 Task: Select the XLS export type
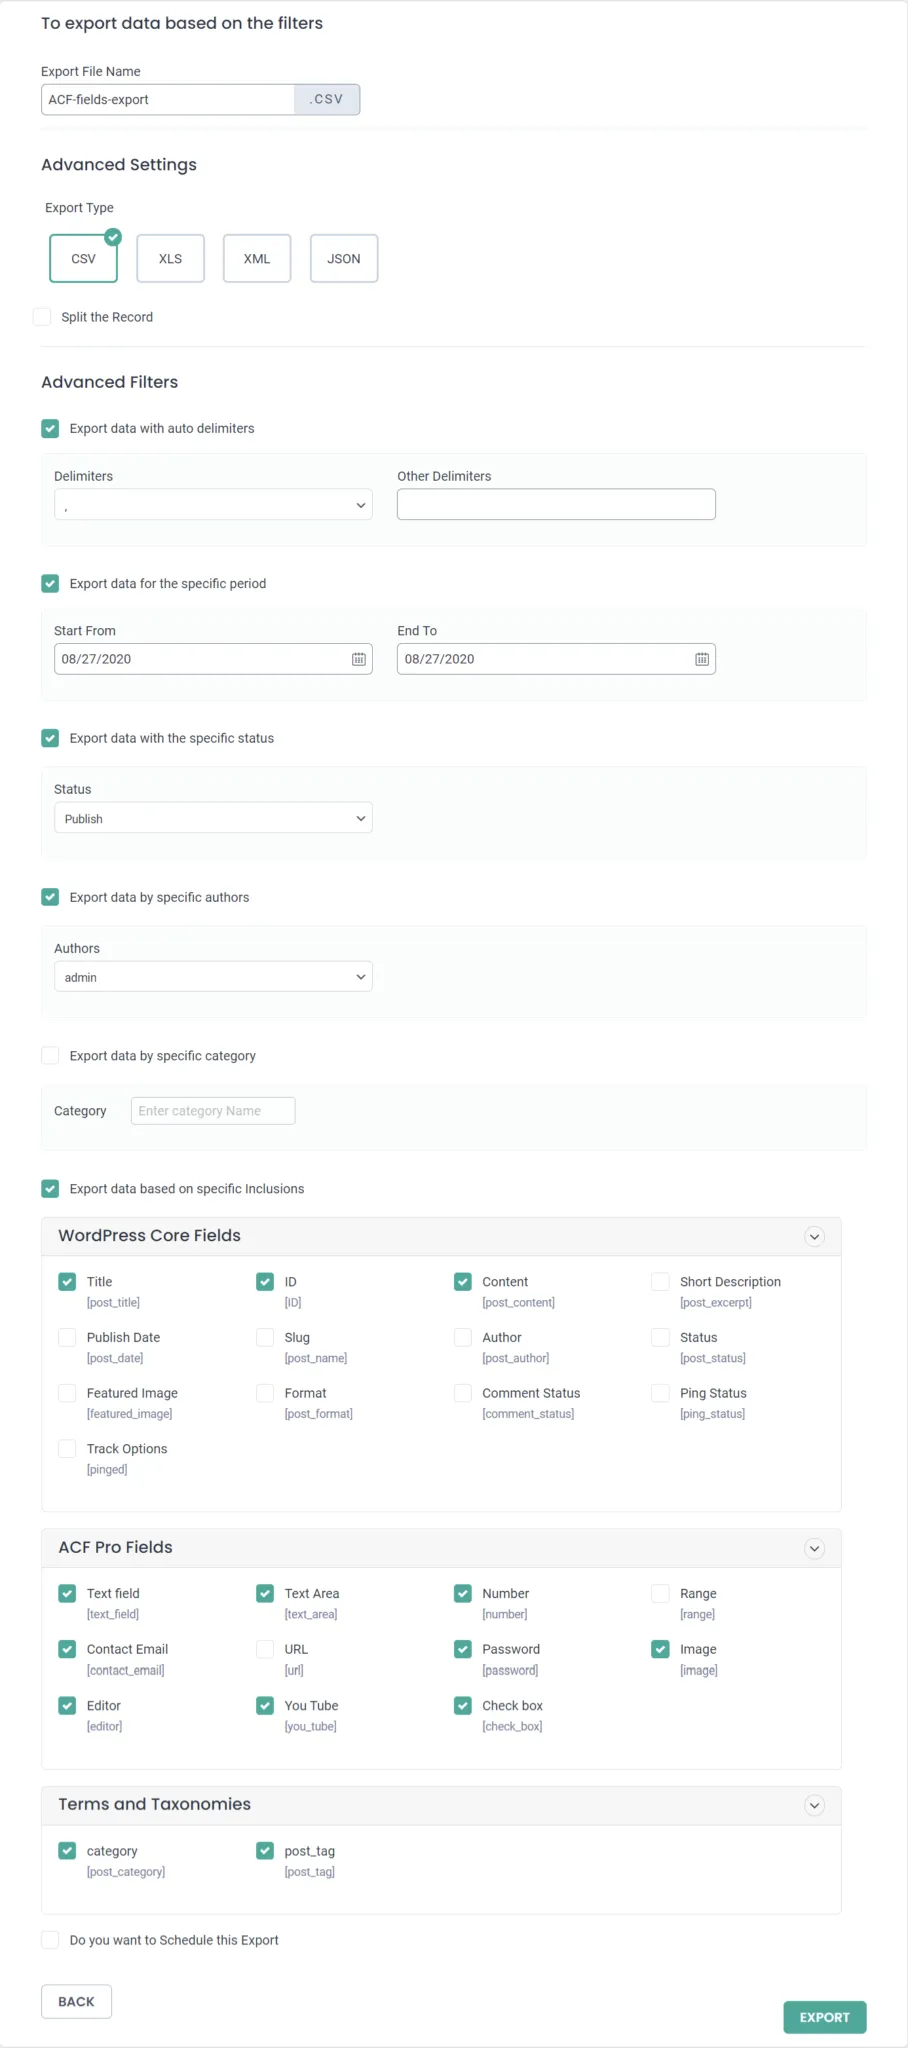[x=170, y=259]
